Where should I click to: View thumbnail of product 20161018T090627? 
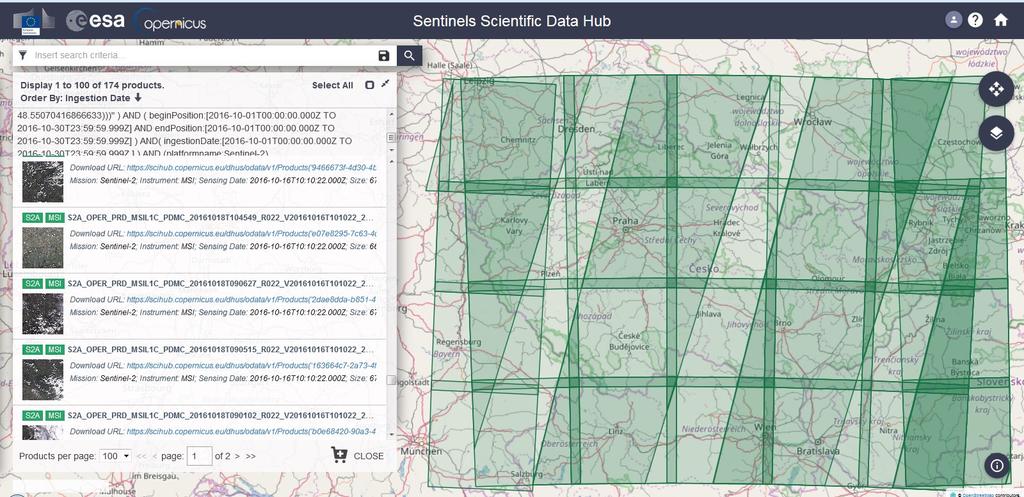pyautogui.click(x=43, y=314)
